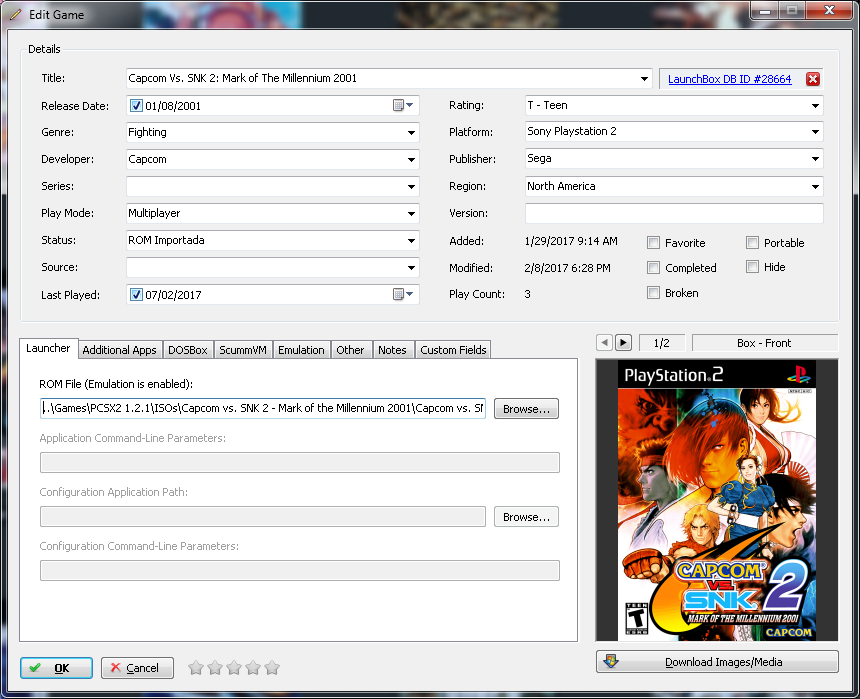The height and width of the screenshot is (699, 860).
Task: Click the Added value '1/29/2017 9:14 AM'
Action: coord(571,241)
